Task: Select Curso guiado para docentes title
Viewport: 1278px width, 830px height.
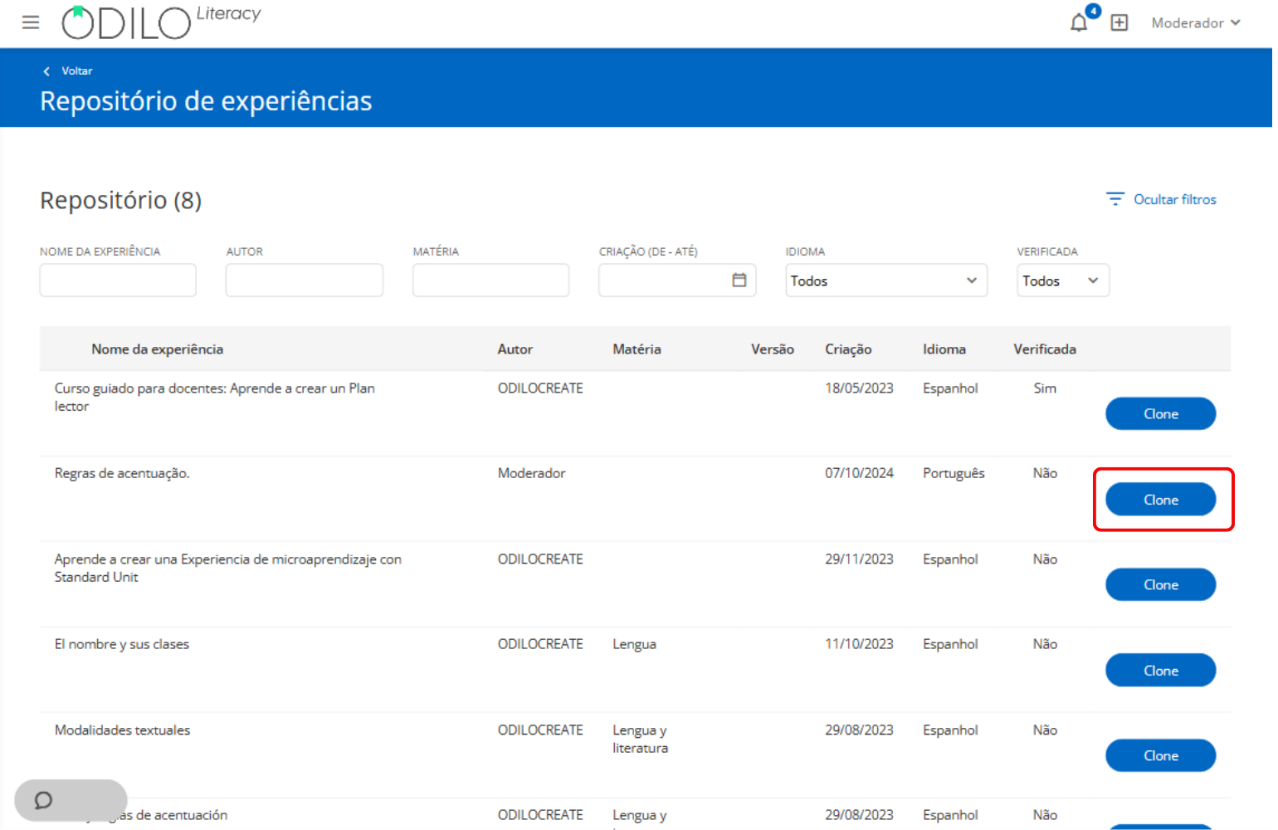Action: 214,397
